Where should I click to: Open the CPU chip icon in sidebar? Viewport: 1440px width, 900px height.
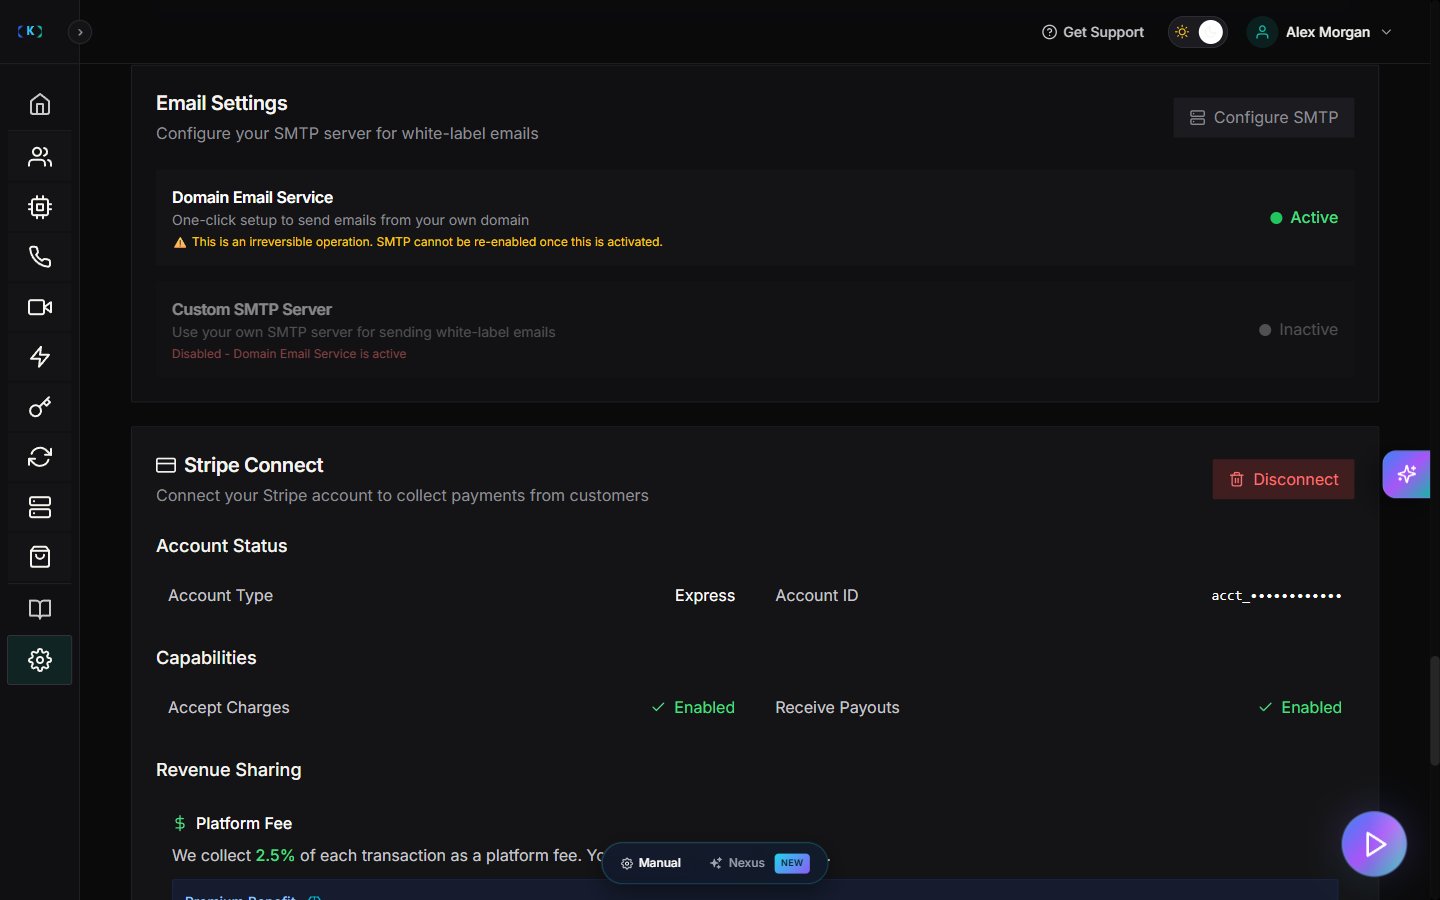(x=40, y=207)
